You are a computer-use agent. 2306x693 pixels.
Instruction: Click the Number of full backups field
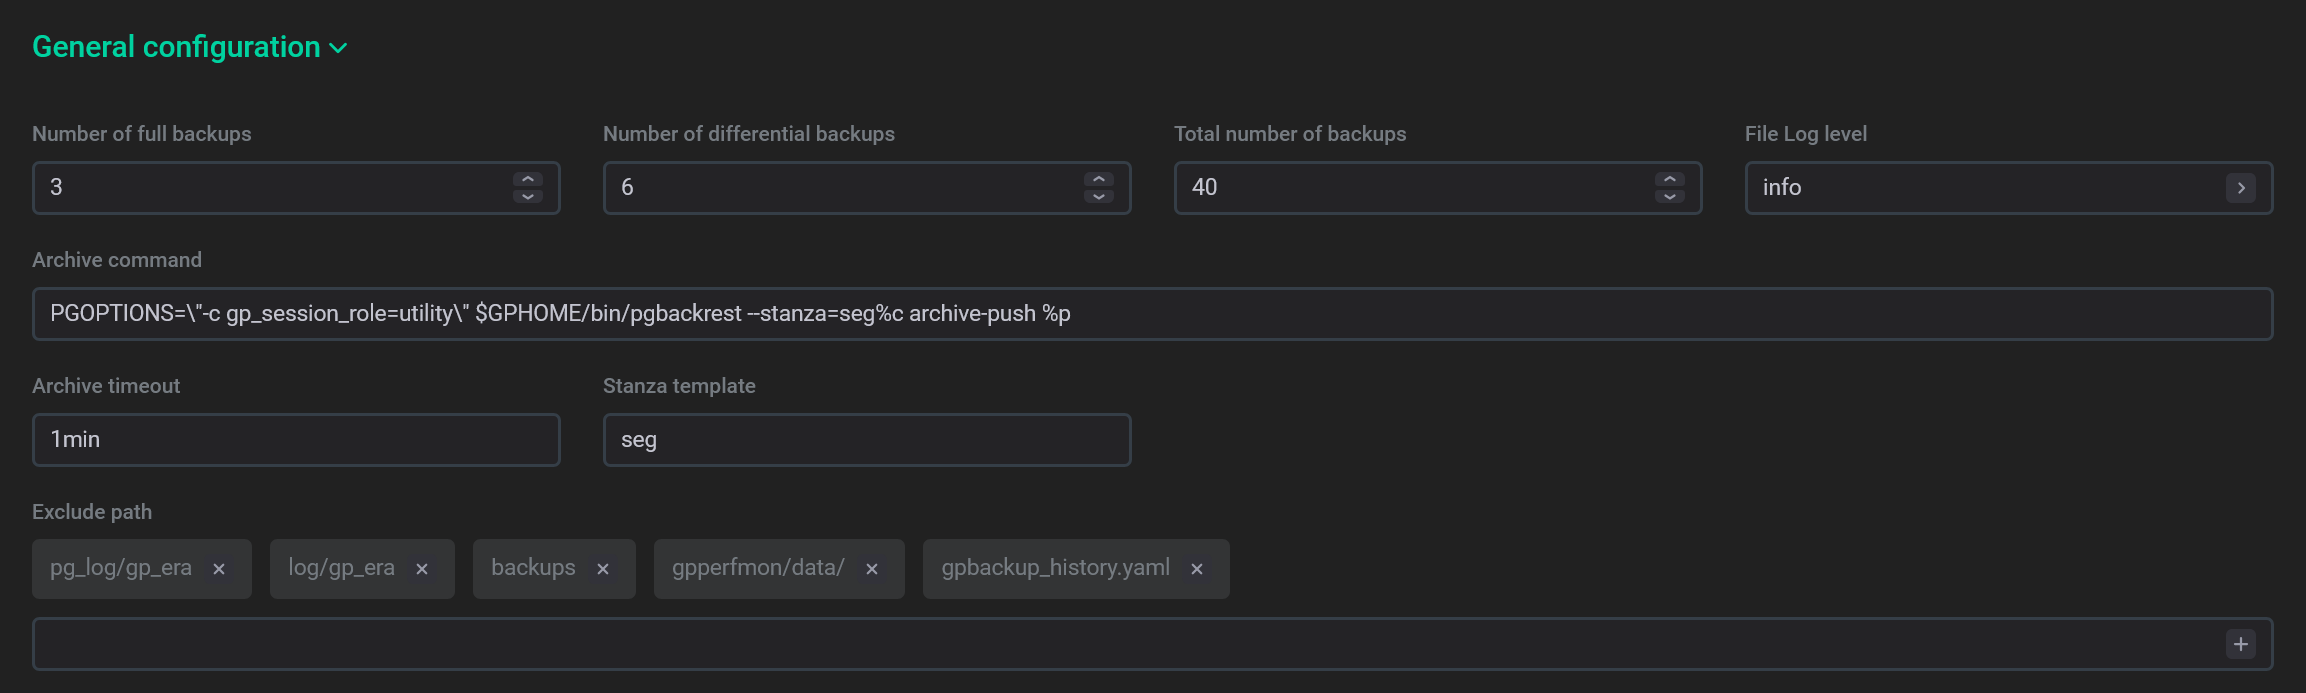click(270, 188)
